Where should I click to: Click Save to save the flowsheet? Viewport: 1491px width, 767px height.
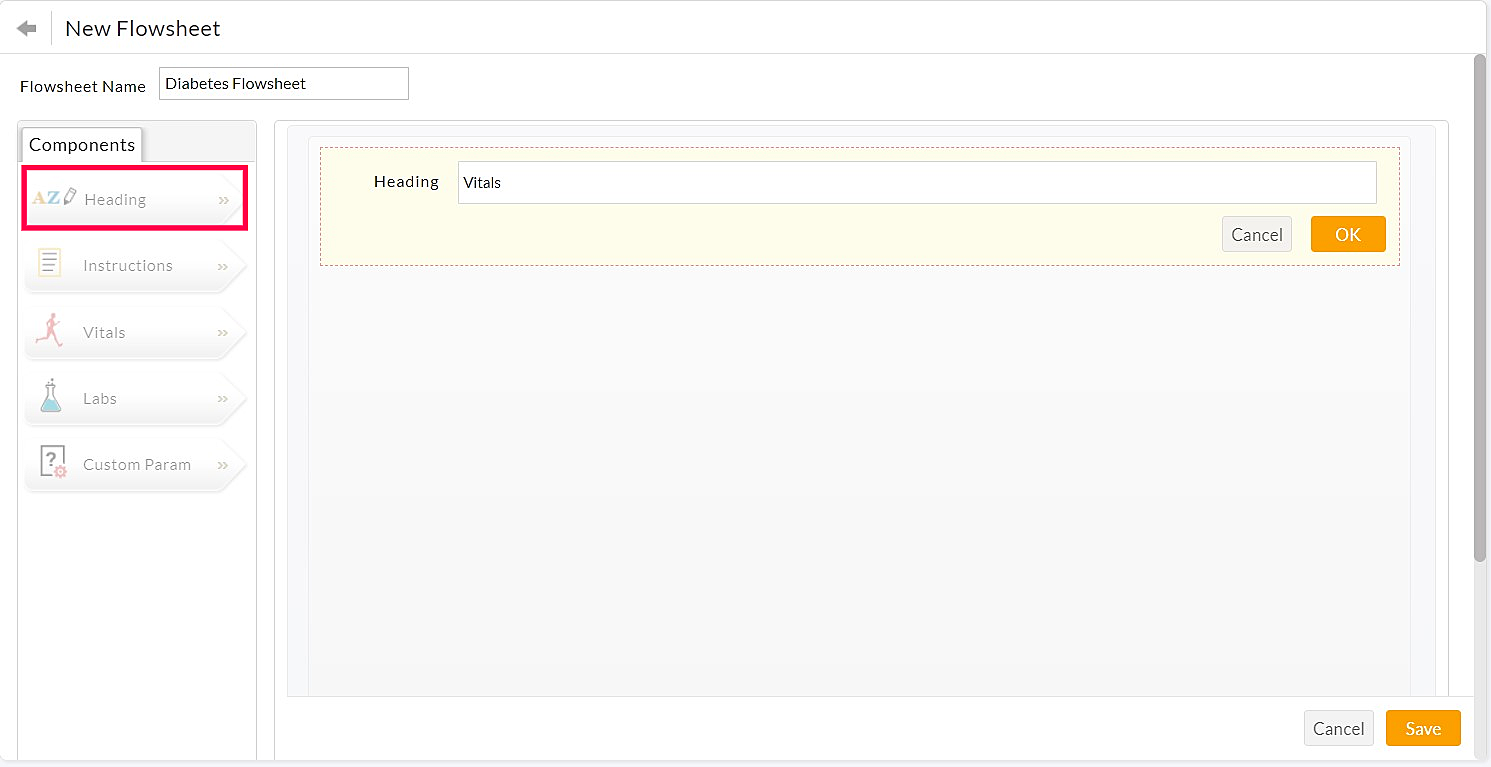coord(1423,728)
